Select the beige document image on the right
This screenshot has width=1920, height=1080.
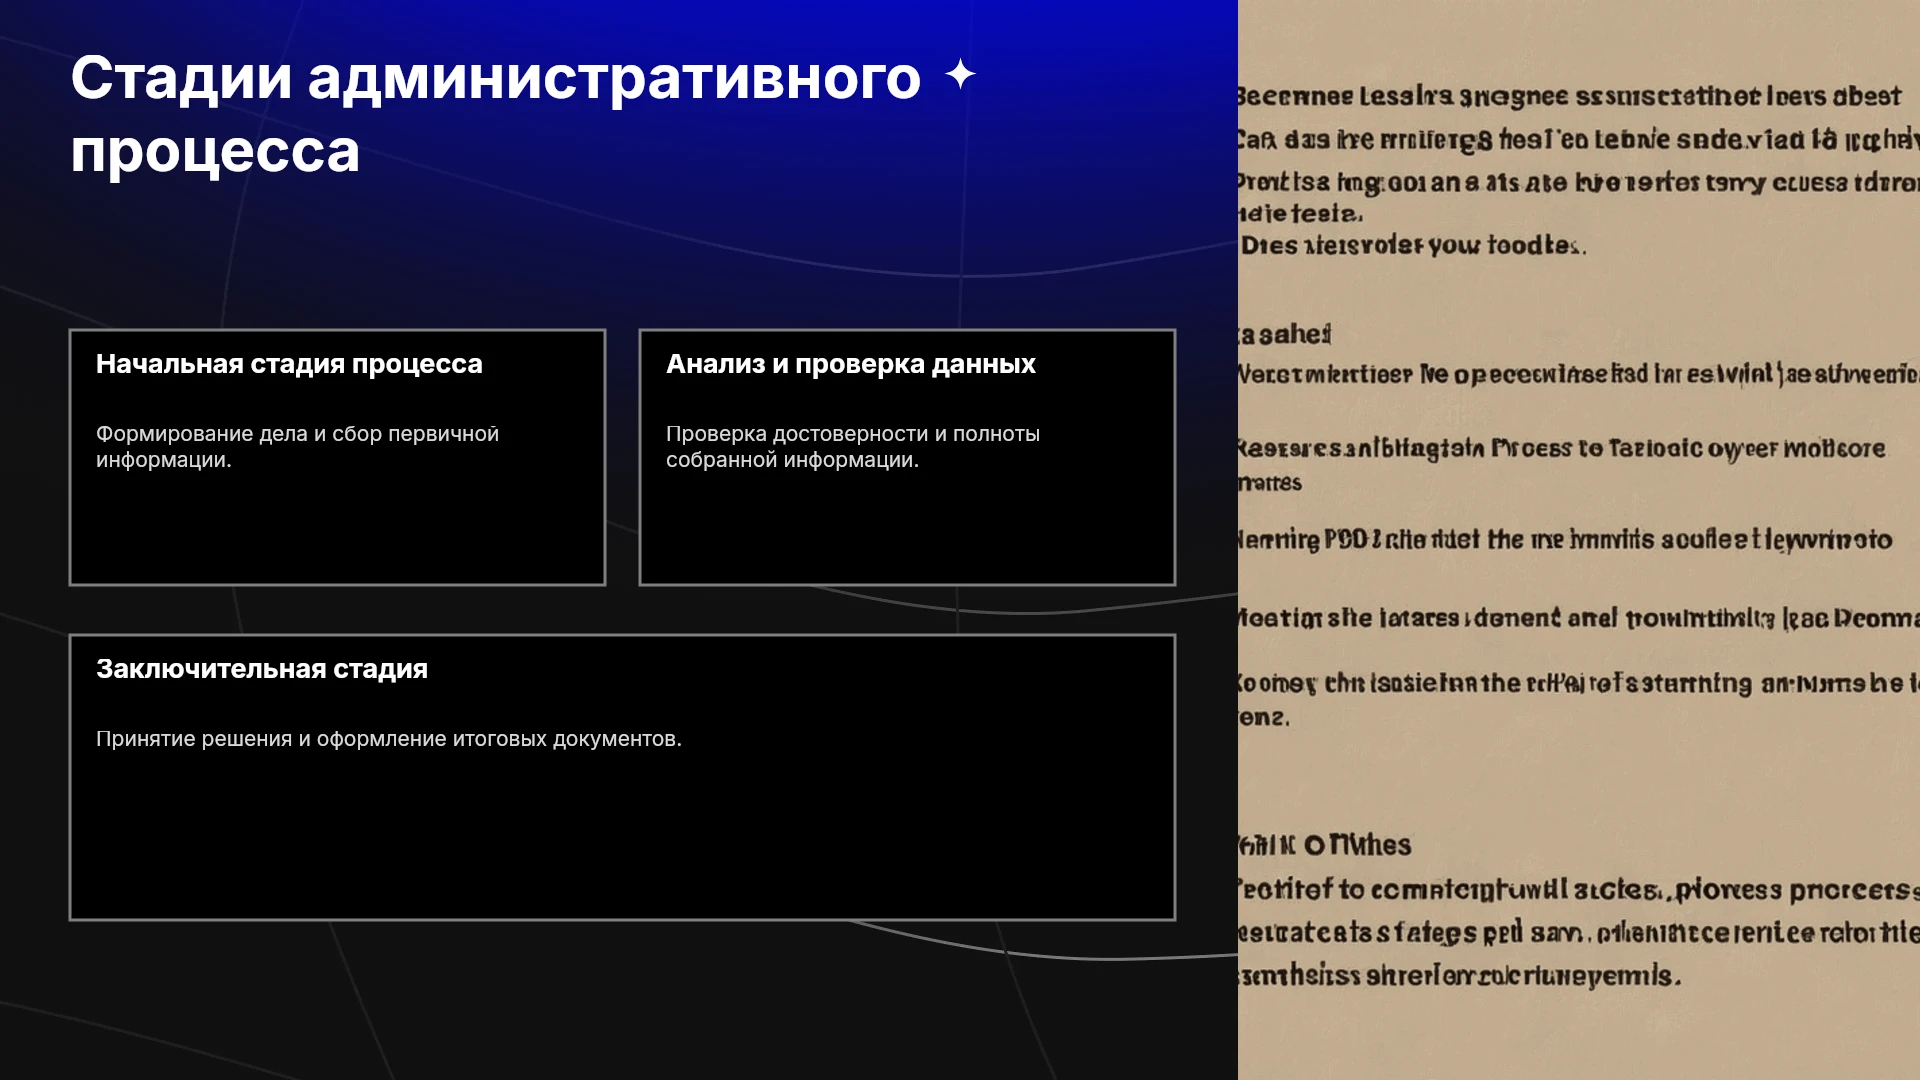(1579, 540)
